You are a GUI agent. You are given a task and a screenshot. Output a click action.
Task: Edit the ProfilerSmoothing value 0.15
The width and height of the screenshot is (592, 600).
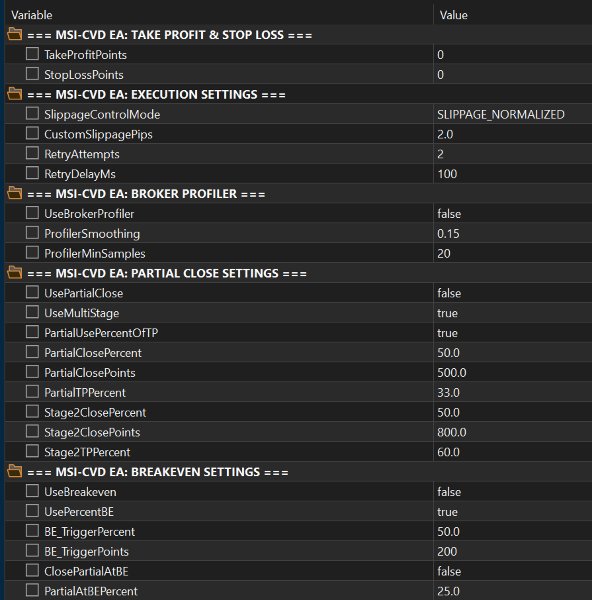(x=448, y=234)
